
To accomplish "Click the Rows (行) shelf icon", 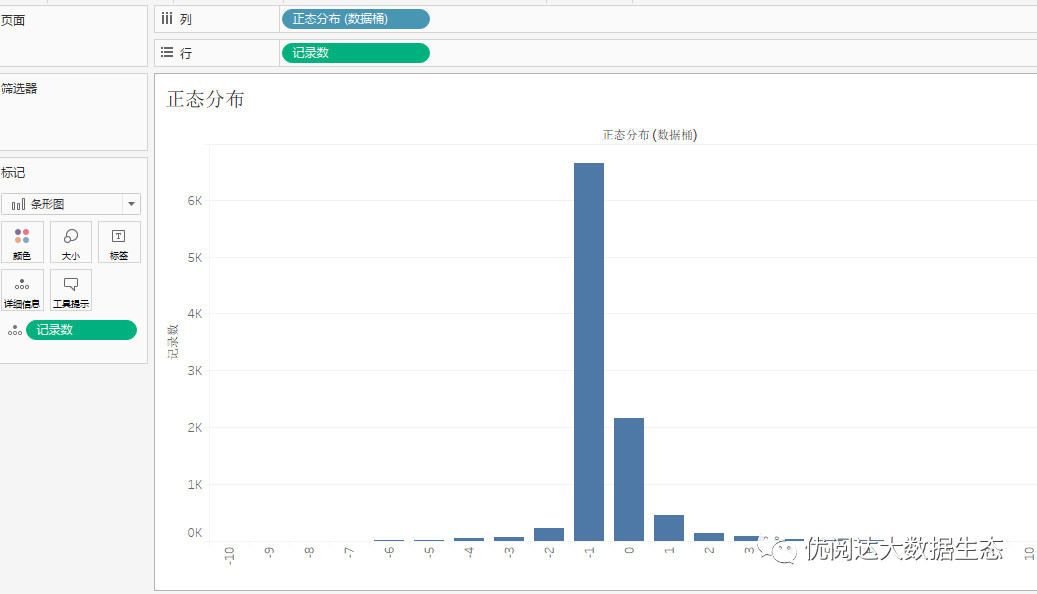I will pos(166,51).
